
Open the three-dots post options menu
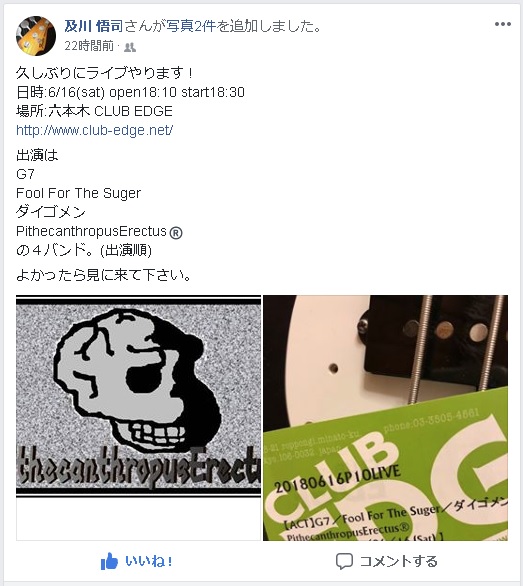pos(502,24)
